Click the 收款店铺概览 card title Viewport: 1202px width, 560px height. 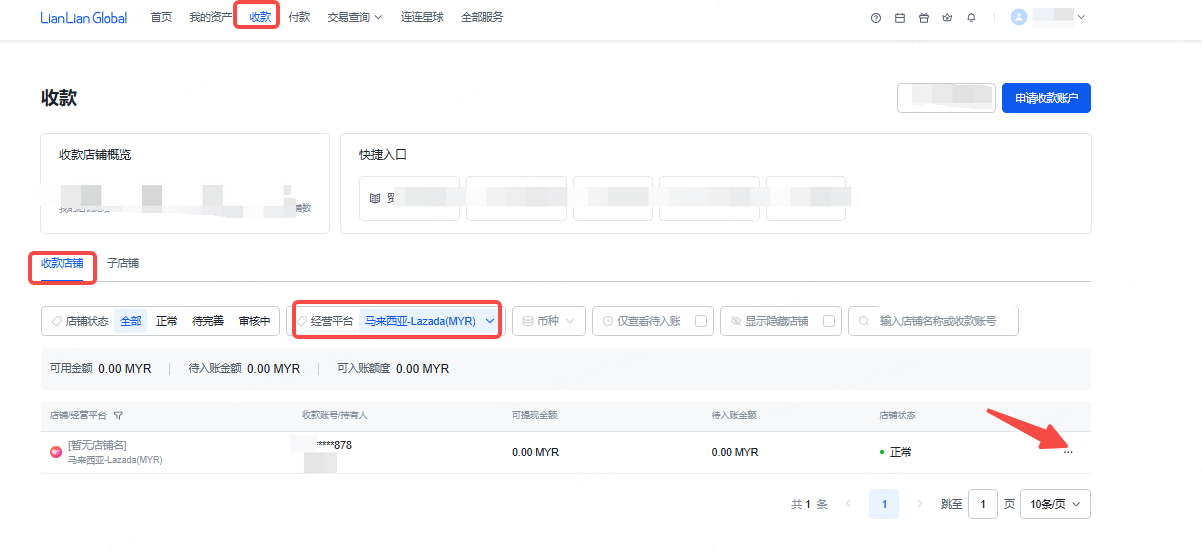click(95, 155)
